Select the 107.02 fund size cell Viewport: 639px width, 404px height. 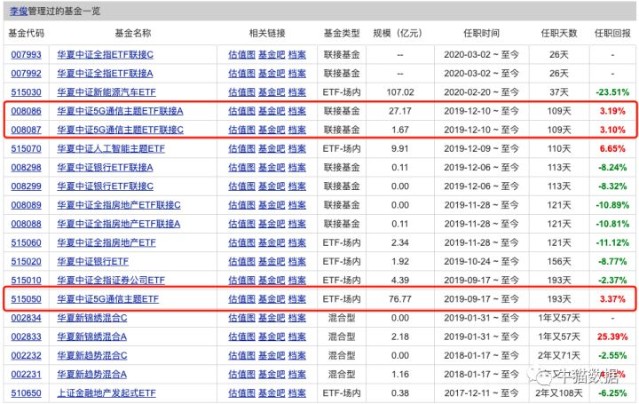click(400, 92)
